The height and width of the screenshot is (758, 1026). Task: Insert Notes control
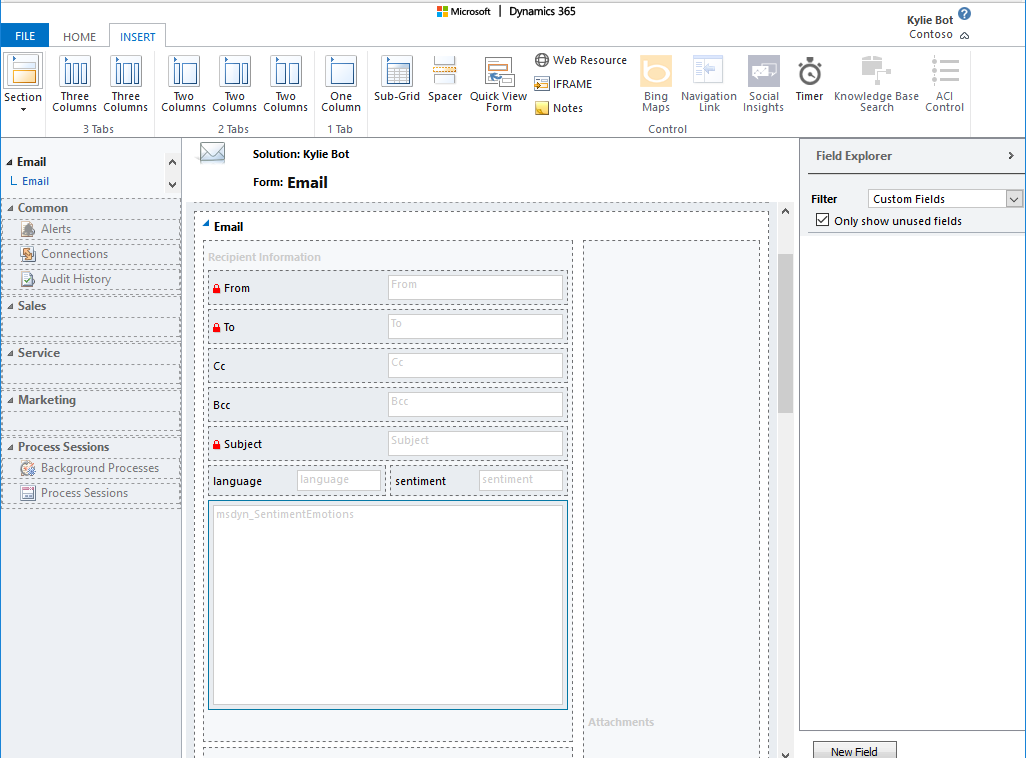pos(559,108)
